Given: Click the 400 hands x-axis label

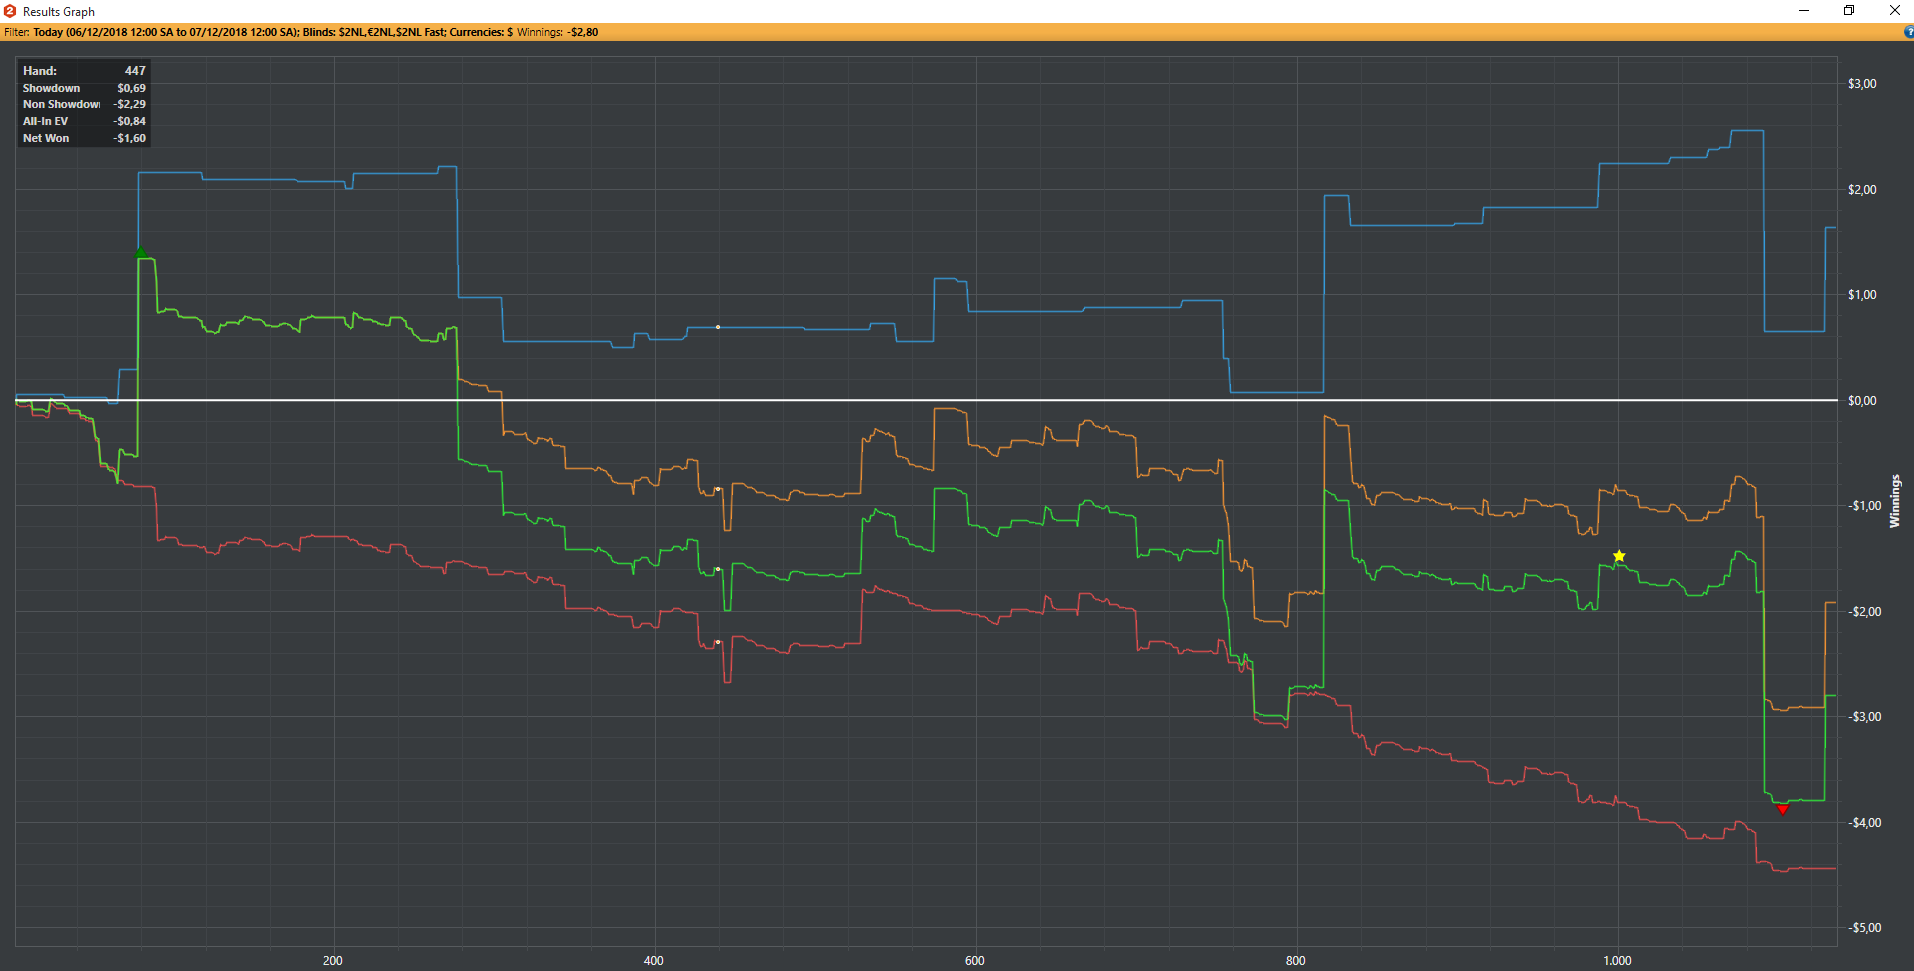Looking at the screenshot, I should click(x=654, y=961).
